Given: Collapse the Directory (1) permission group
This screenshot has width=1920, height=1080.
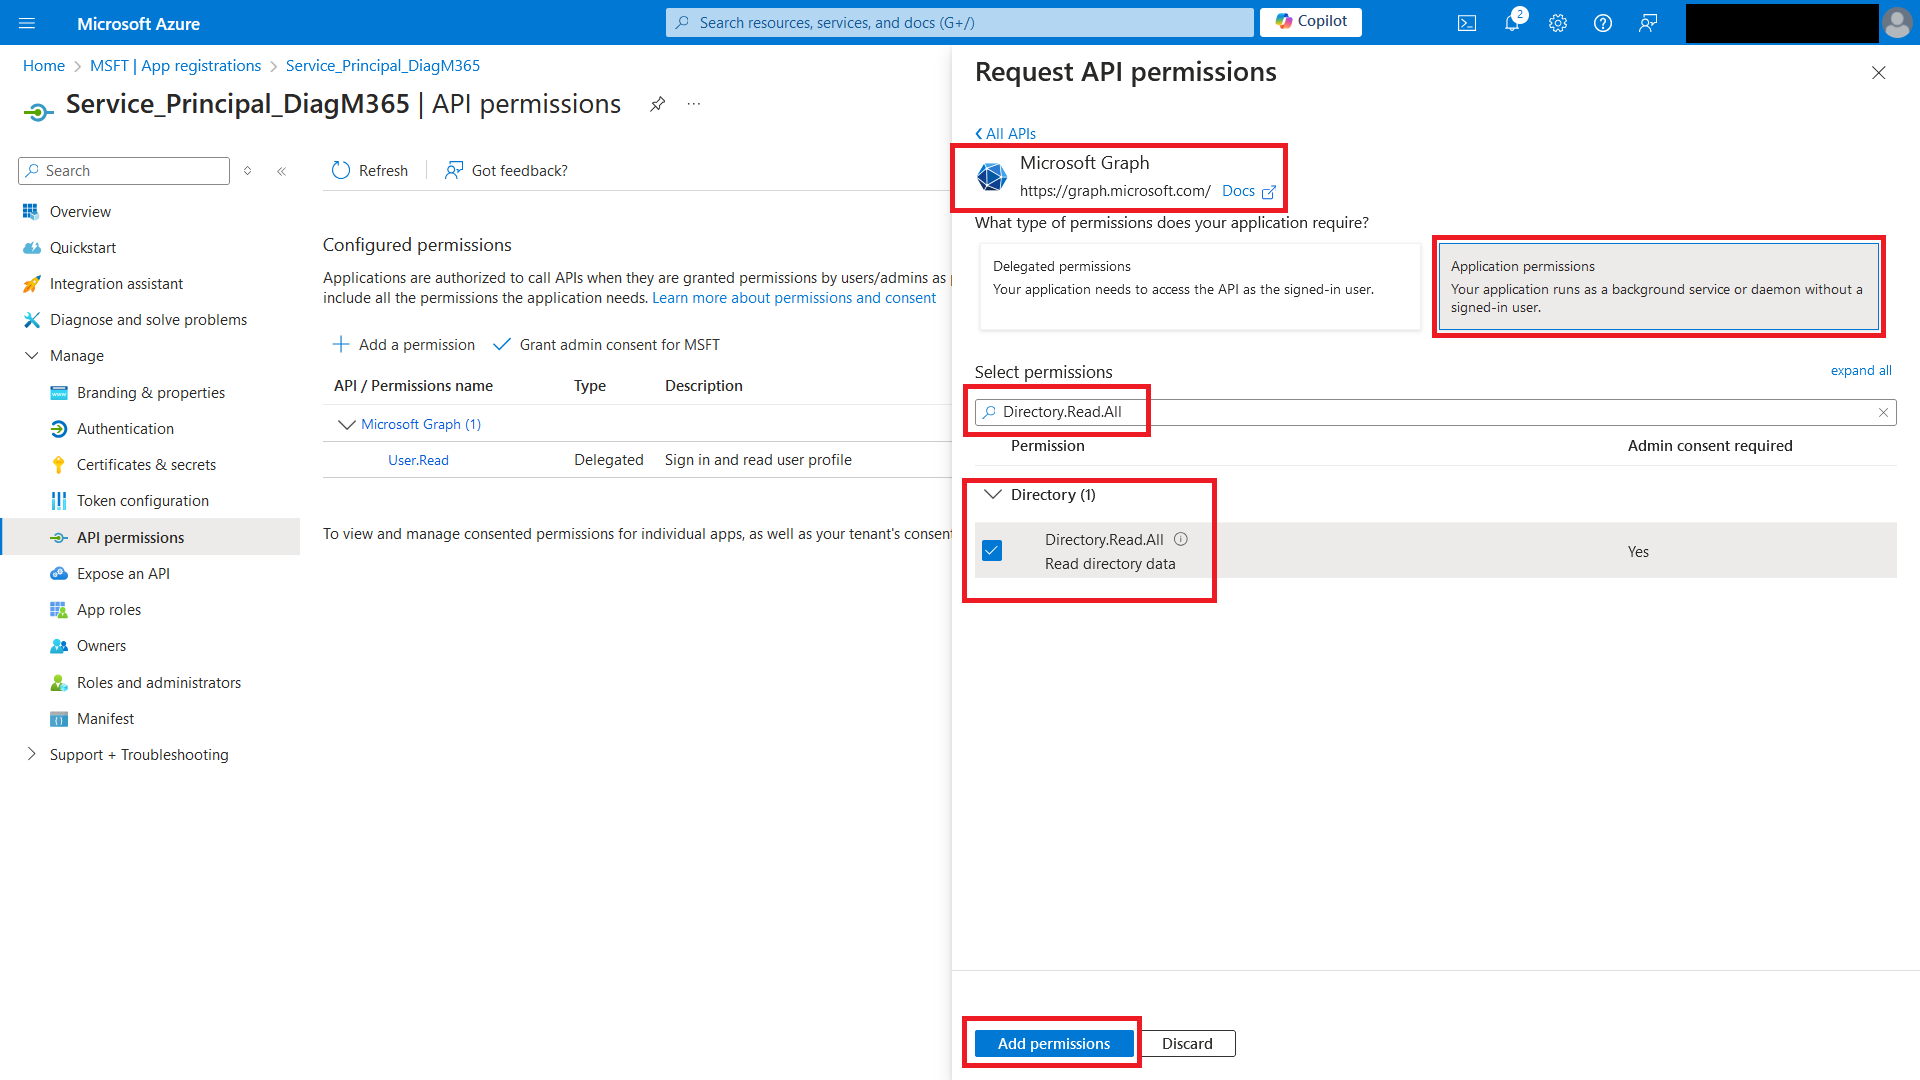Looking at the screenshot, I should (x=993, y=495).
